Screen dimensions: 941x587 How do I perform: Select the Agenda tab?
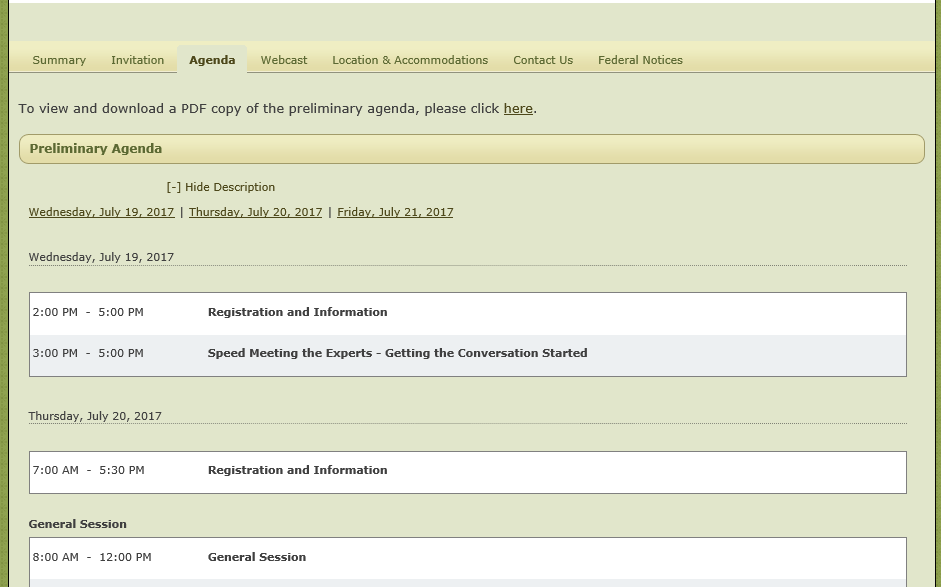click(212, 60)
